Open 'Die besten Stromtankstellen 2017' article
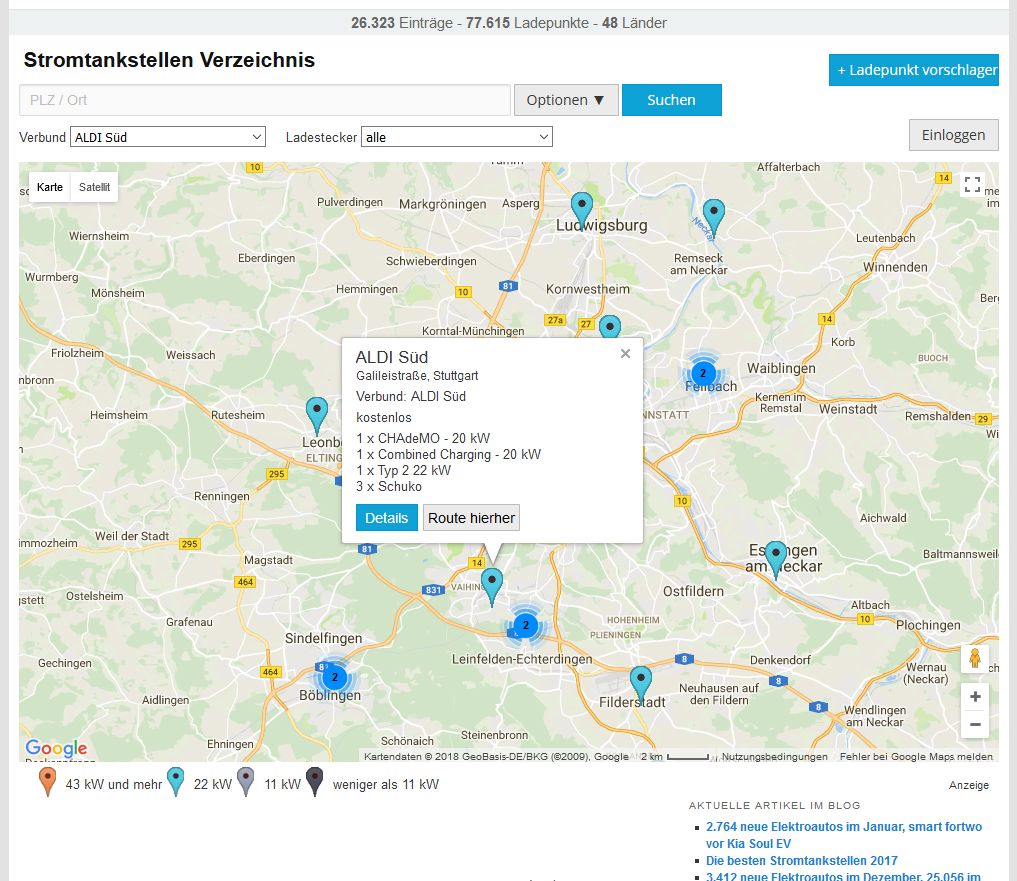This screenshot has width=1017, height=881. (x=802, y=860)
